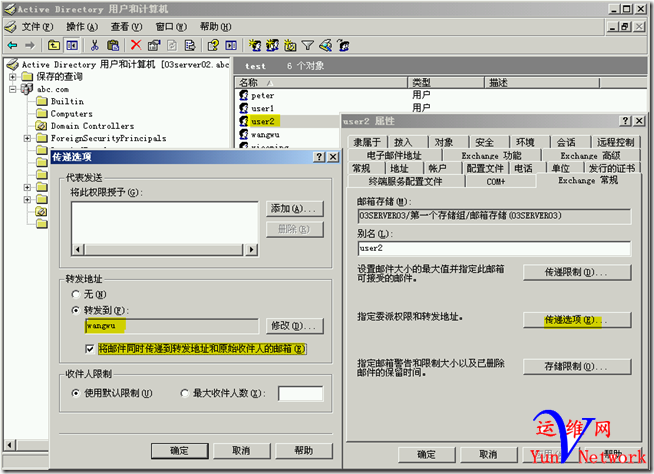Open the 查看 menu
Image resolution: width=654 pixels, height=474 pixels.
tap(126, 27)
